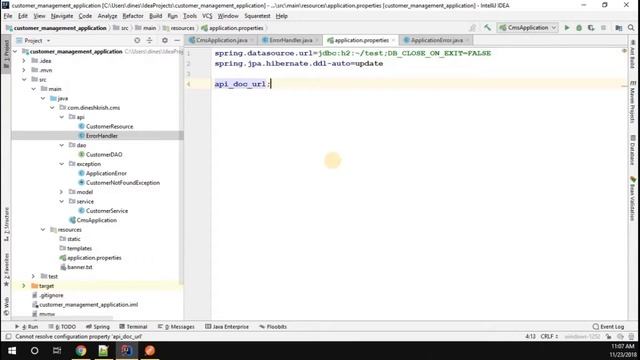Open Terminal tool window
Screen dimensions: 640x360
(x=133, y=327)
